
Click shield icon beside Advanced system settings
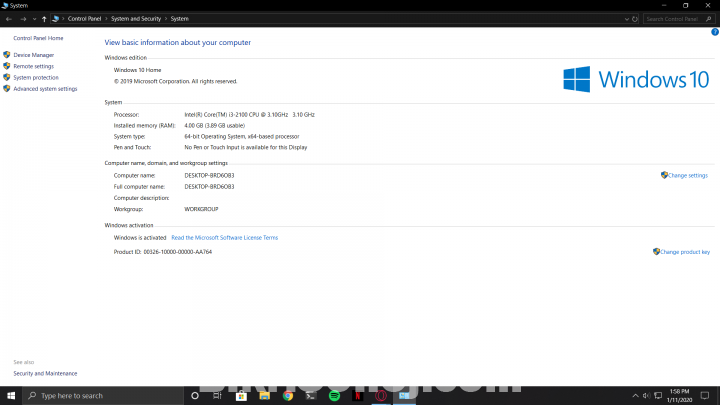coord(6,89)
